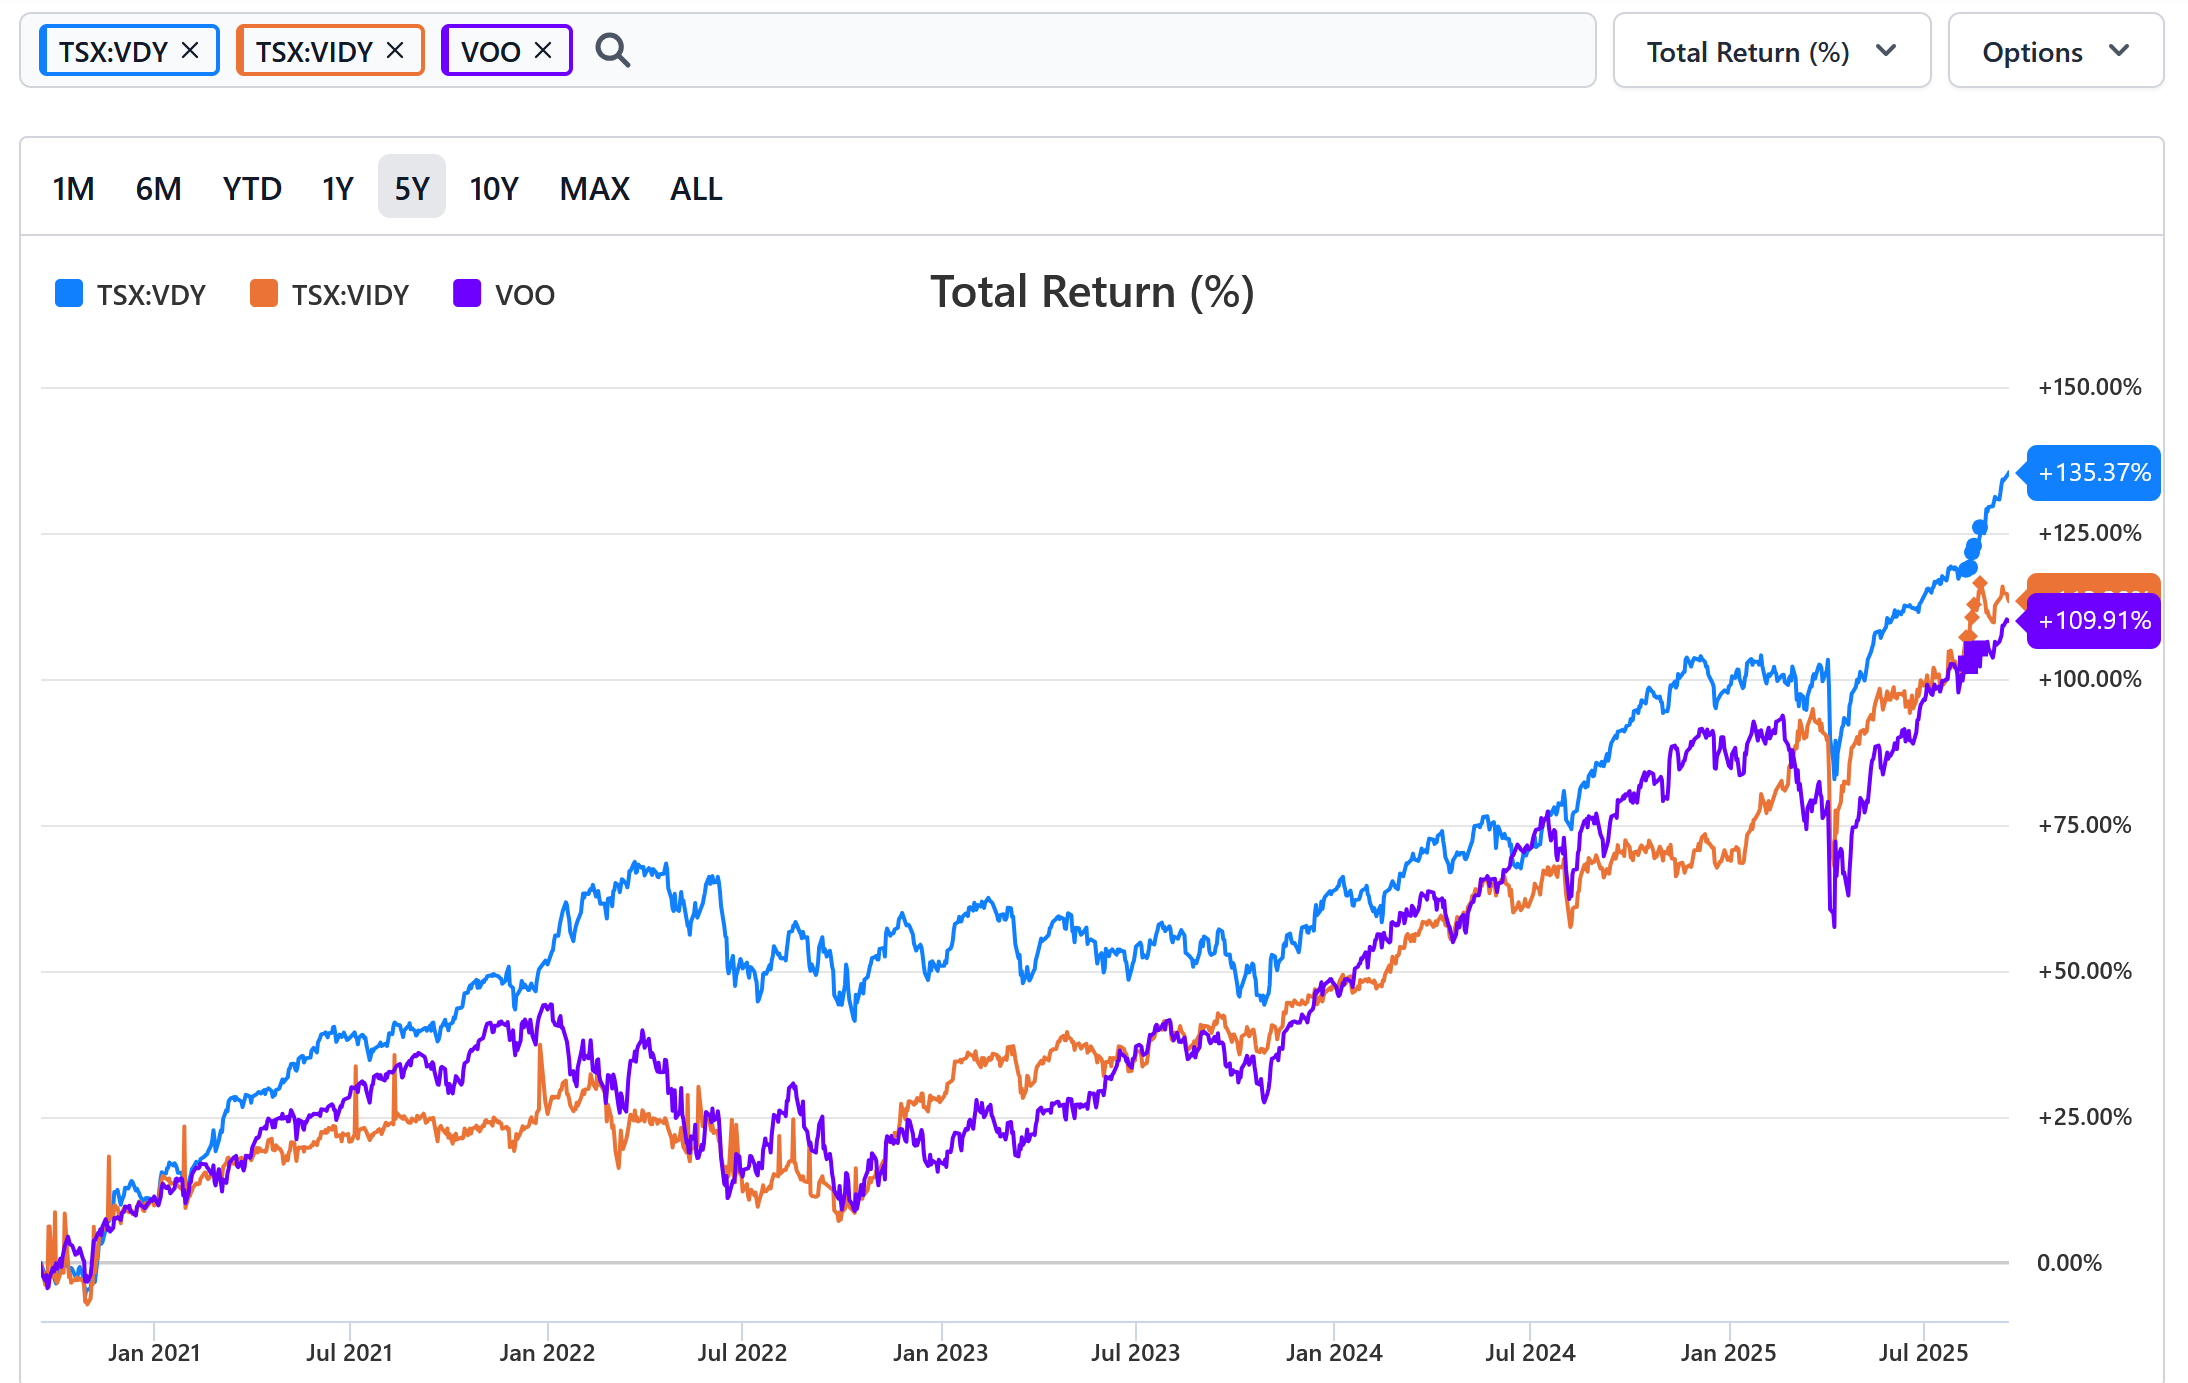This screenshot has height=1383, width=2188.
Task: Click the Jan 2025 axis label
Action: click(1729, 1353)
